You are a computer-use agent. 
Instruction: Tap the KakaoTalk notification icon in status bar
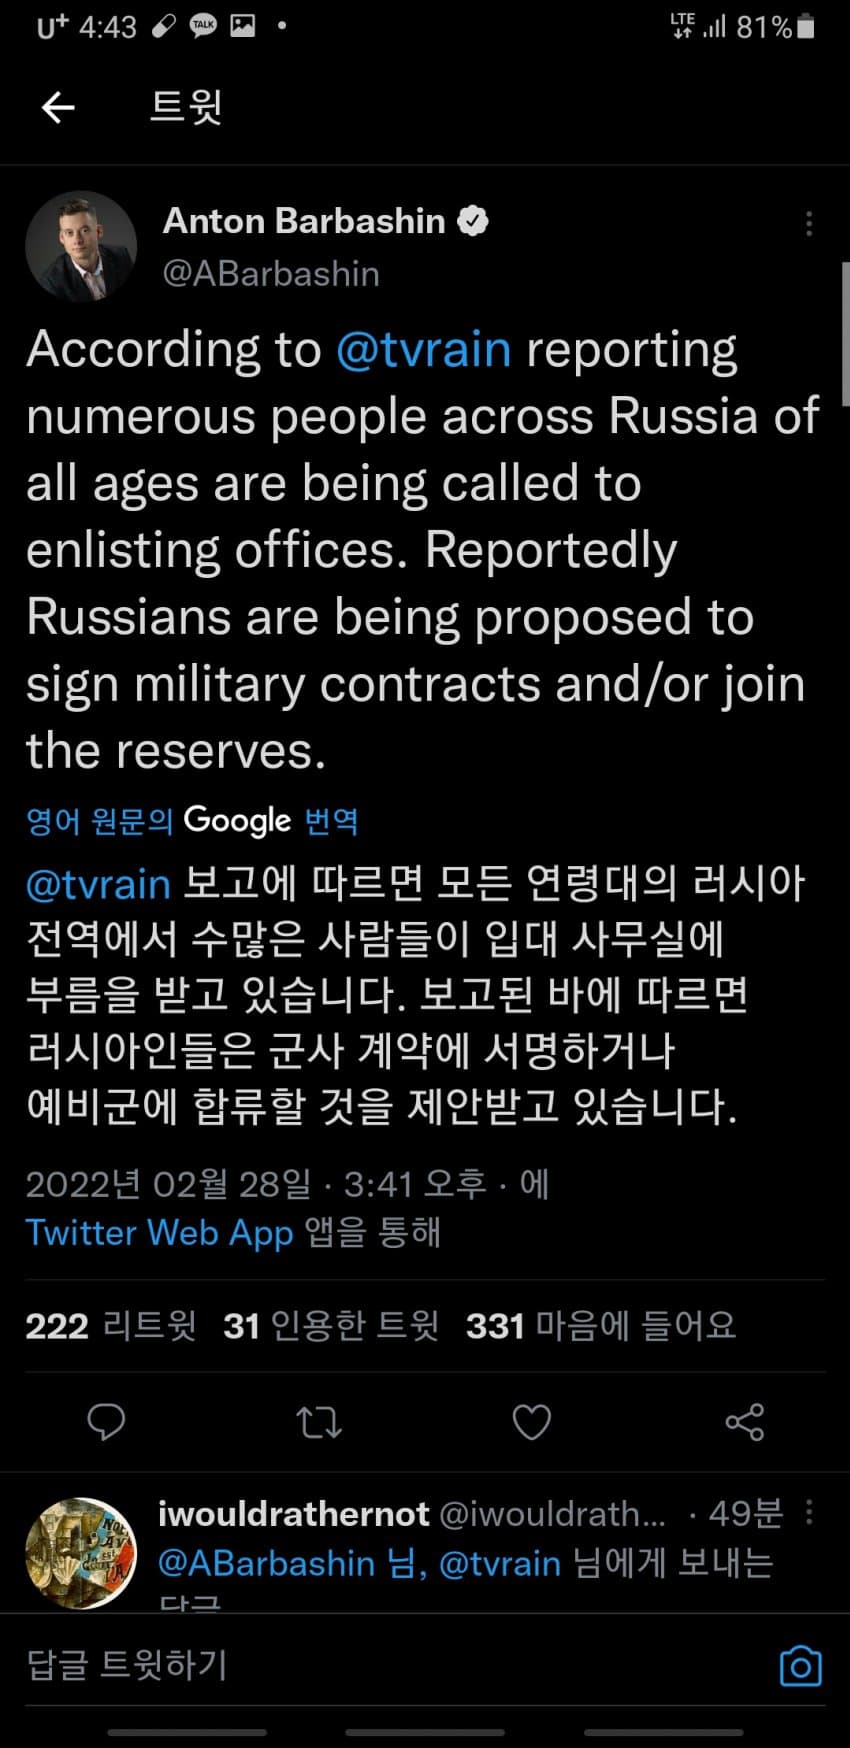click(204, 26)
